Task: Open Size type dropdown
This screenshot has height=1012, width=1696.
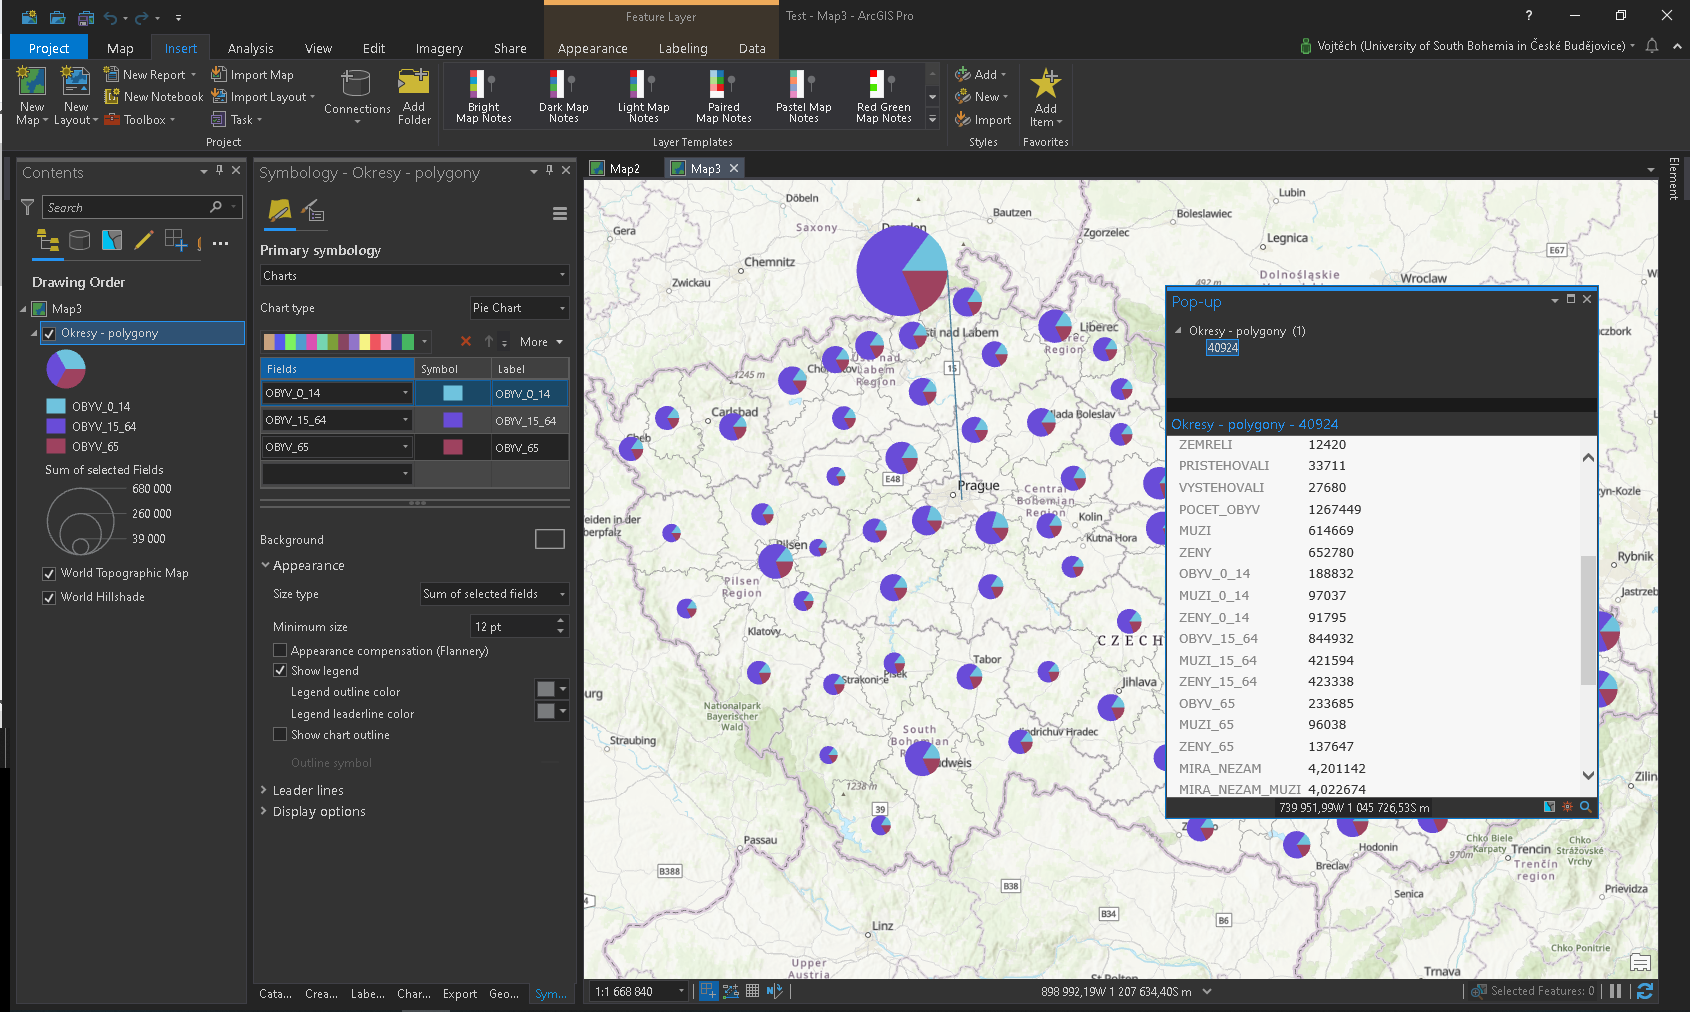Action: pyautogui.click(x=495, y=594)
